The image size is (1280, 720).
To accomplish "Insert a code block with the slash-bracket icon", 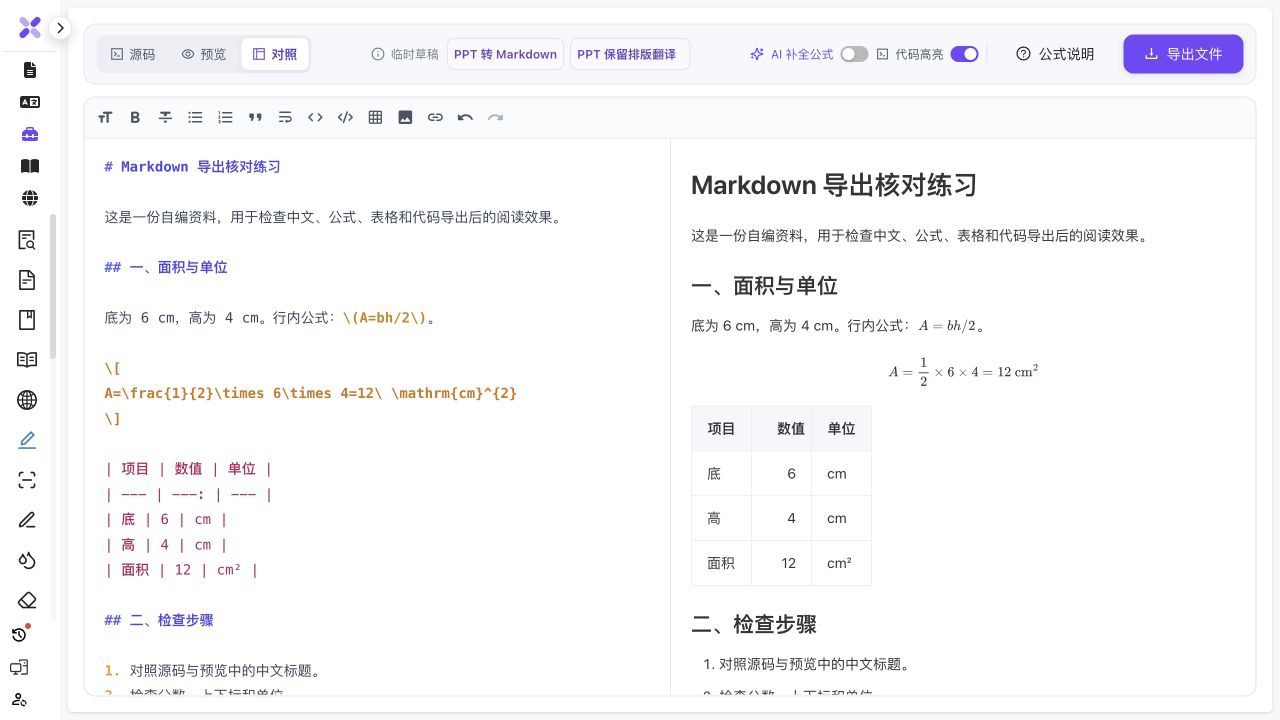I will pos(345,117).
